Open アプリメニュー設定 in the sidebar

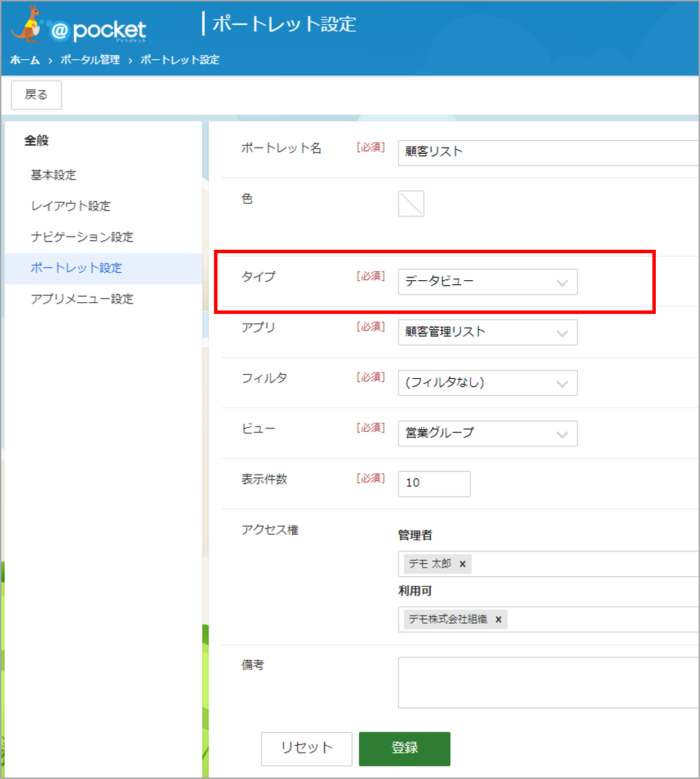click(x=82, y=299)
